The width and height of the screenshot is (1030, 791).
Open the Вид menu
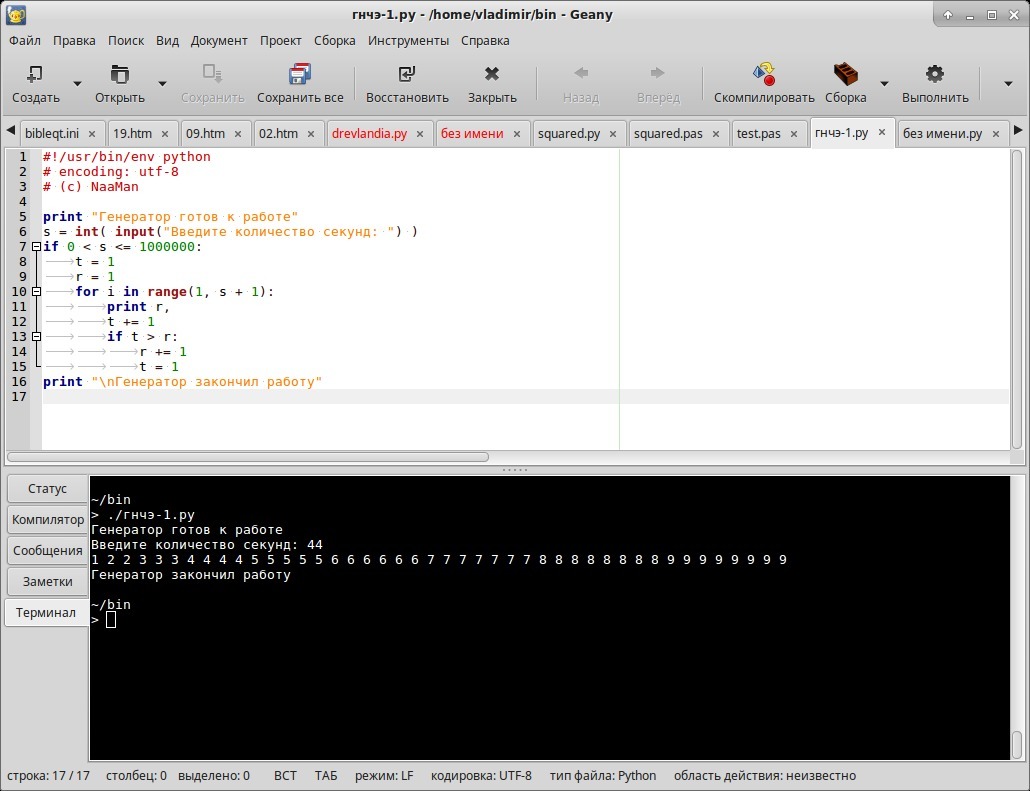(x=168, y=41)
